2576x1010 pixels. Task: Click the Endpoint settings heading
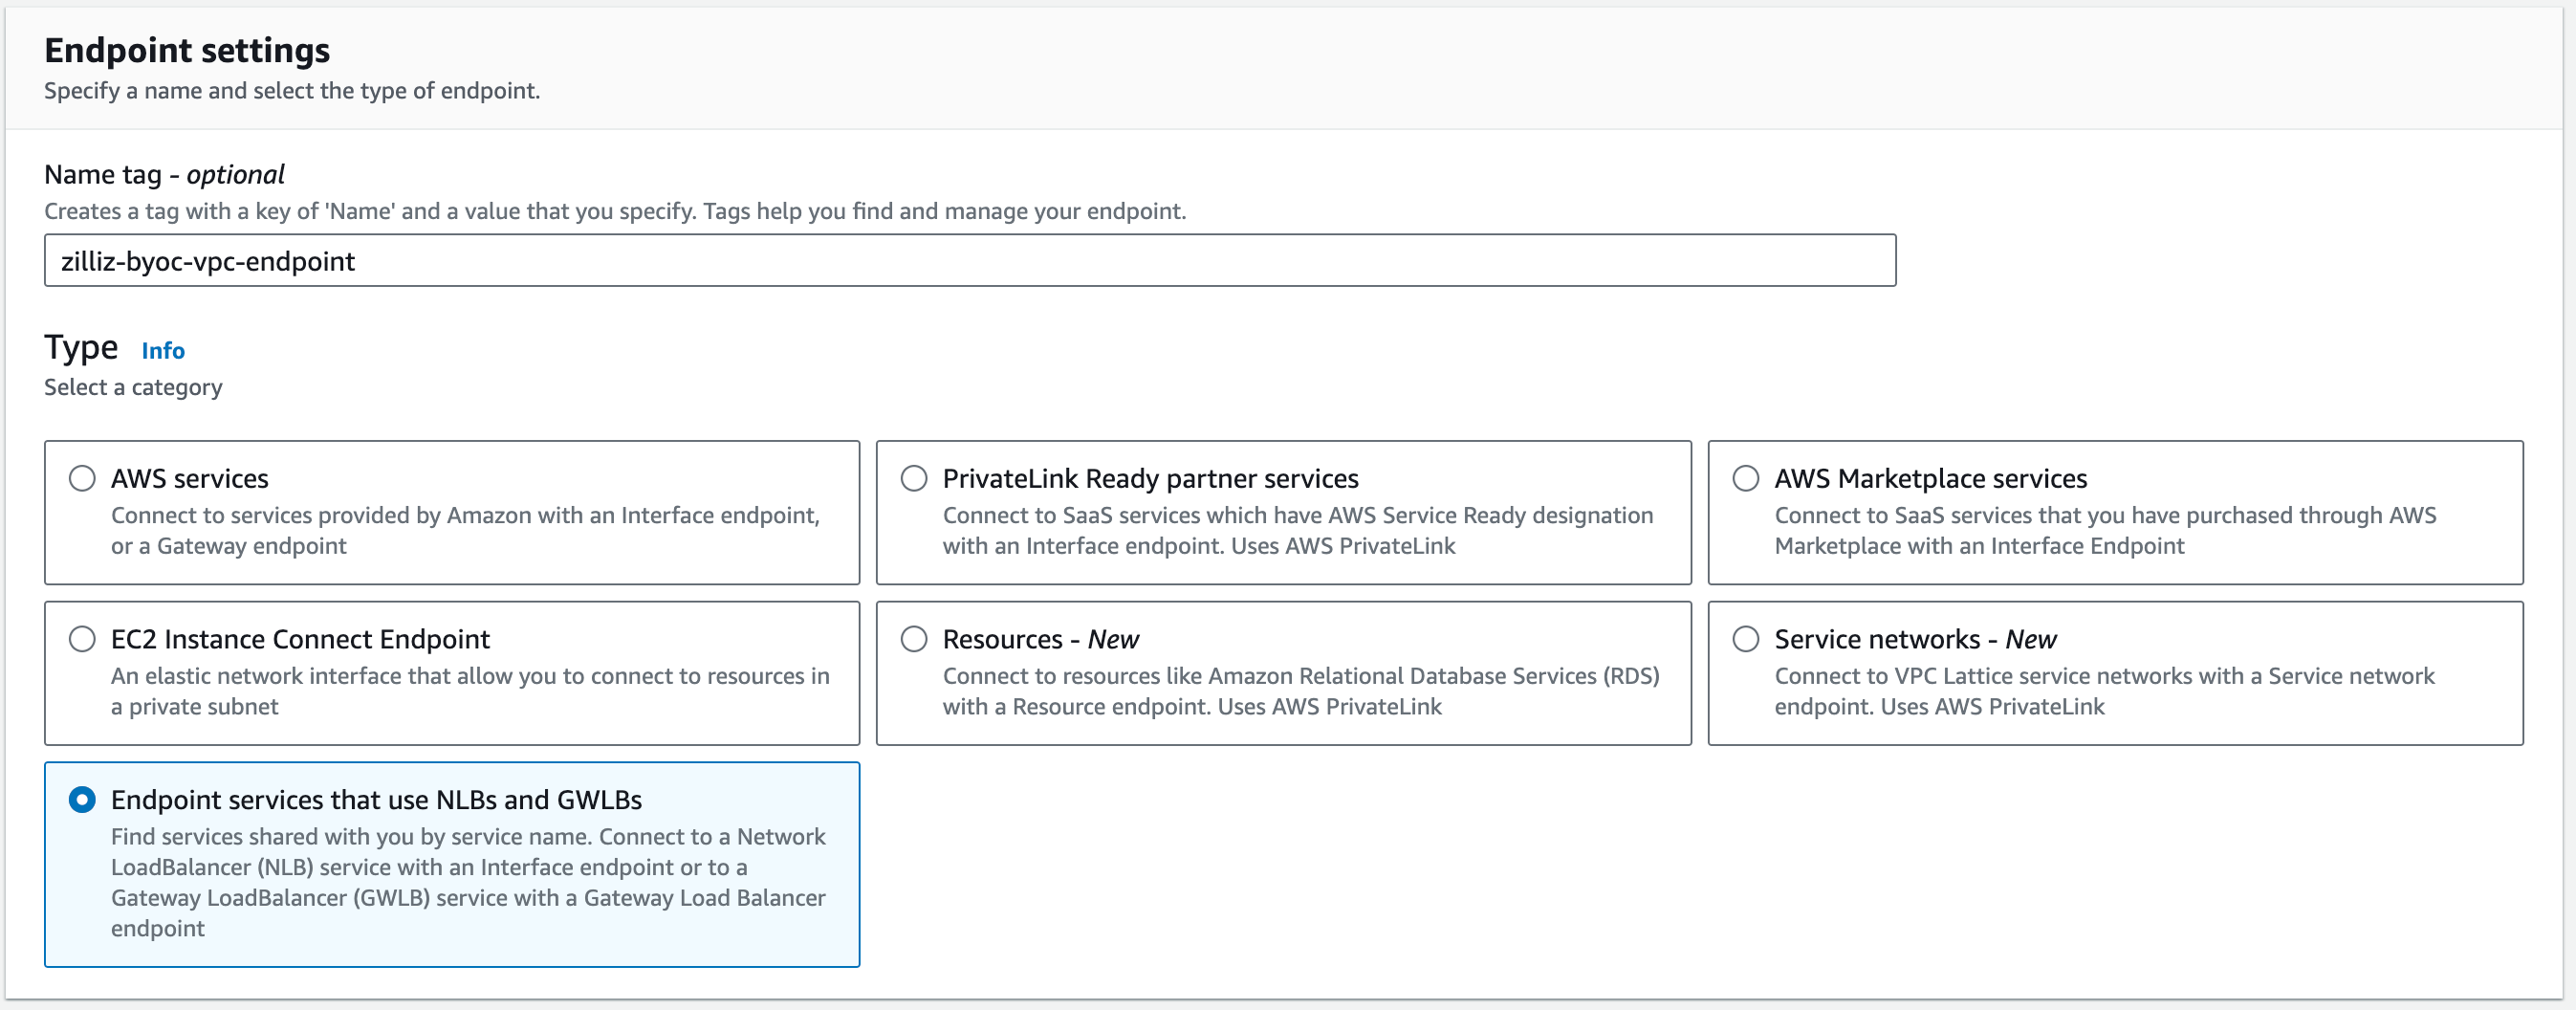(187, 50)
